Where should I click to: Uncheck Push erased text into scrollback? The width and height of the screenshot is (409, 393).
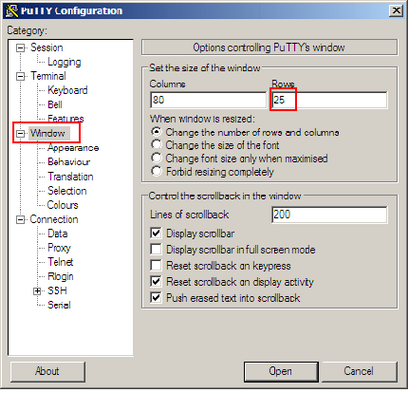click(156, 298)
